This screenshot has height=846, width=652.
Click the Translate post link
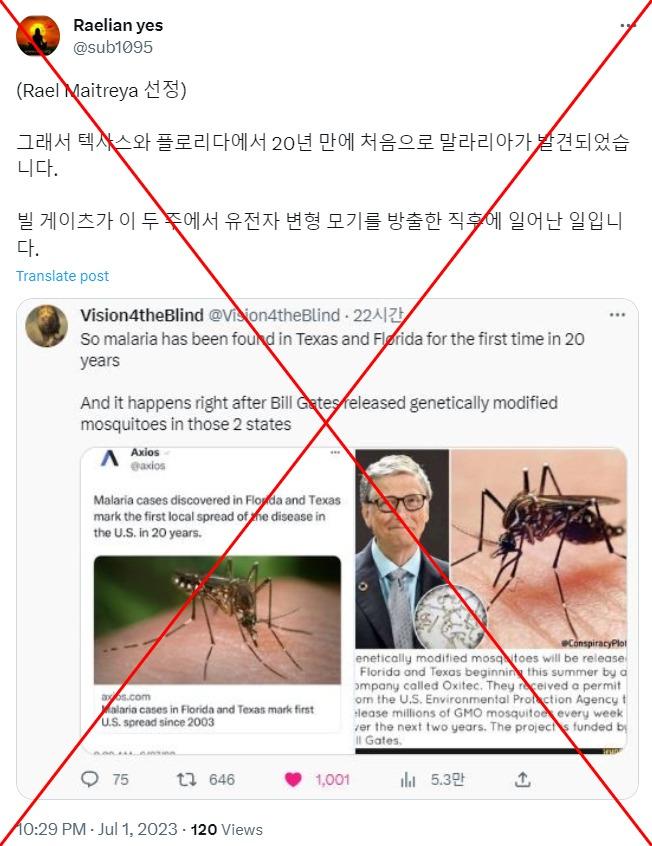63,276
